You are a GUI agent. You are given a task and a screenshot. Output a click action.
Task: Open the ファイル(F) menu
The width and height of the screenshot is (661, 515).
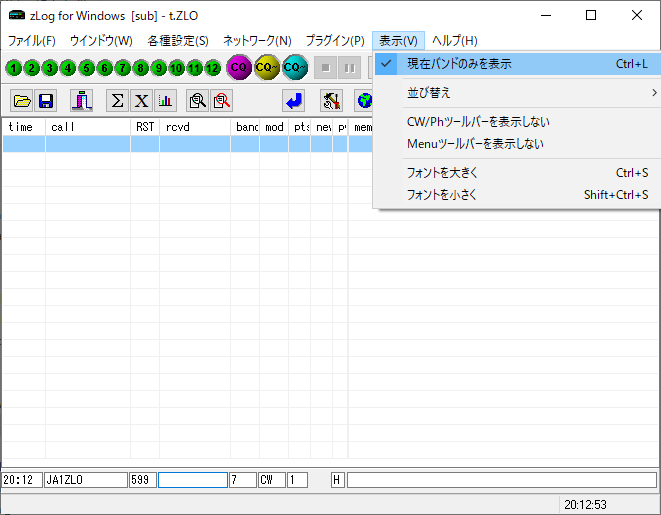(x=32, y=41)
